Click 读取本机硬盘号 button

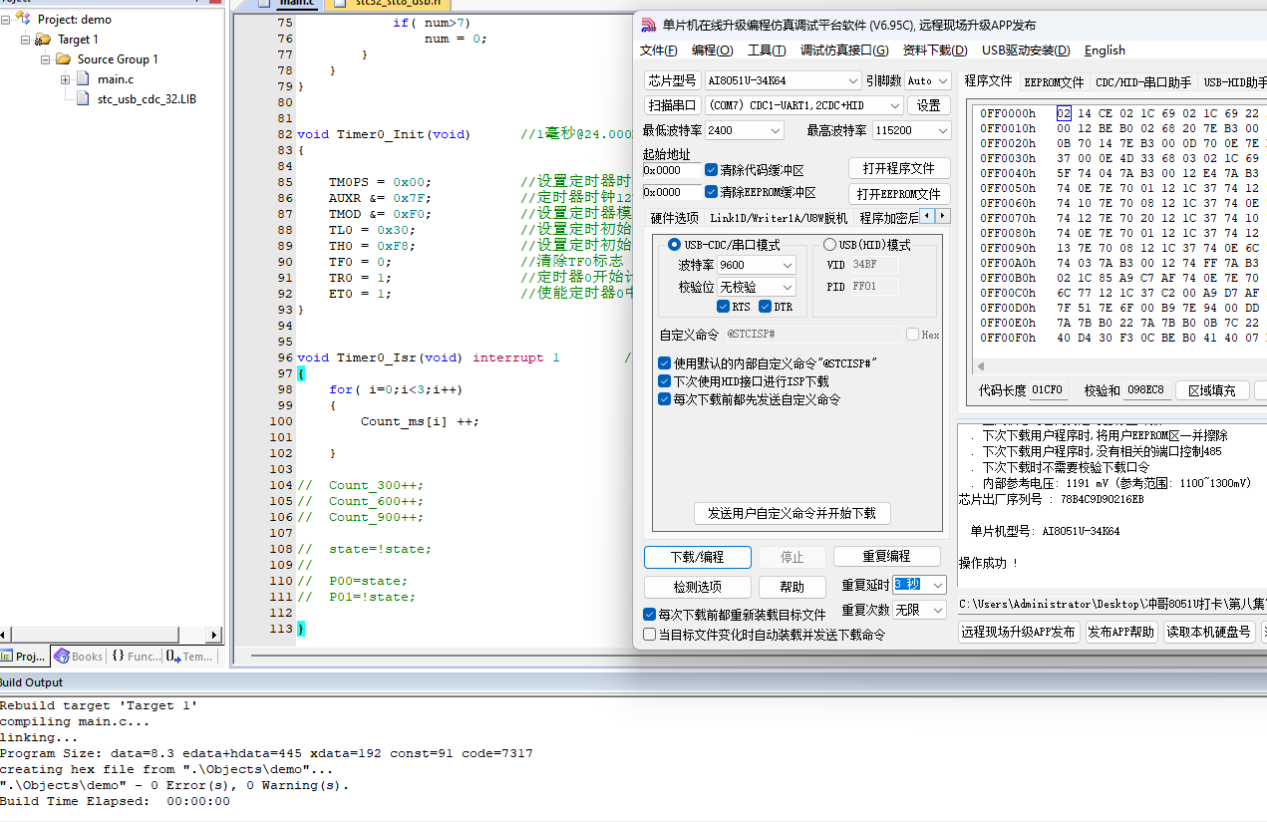[x=1209, y=632]
